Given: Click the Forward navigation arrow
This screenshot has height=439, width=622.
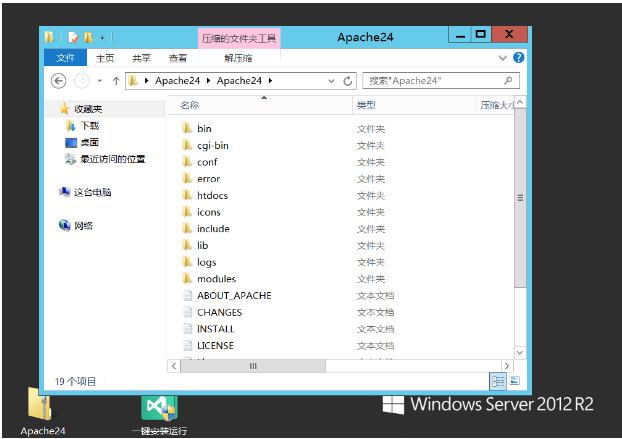Looking at the screenshot, I should [82, 81].
